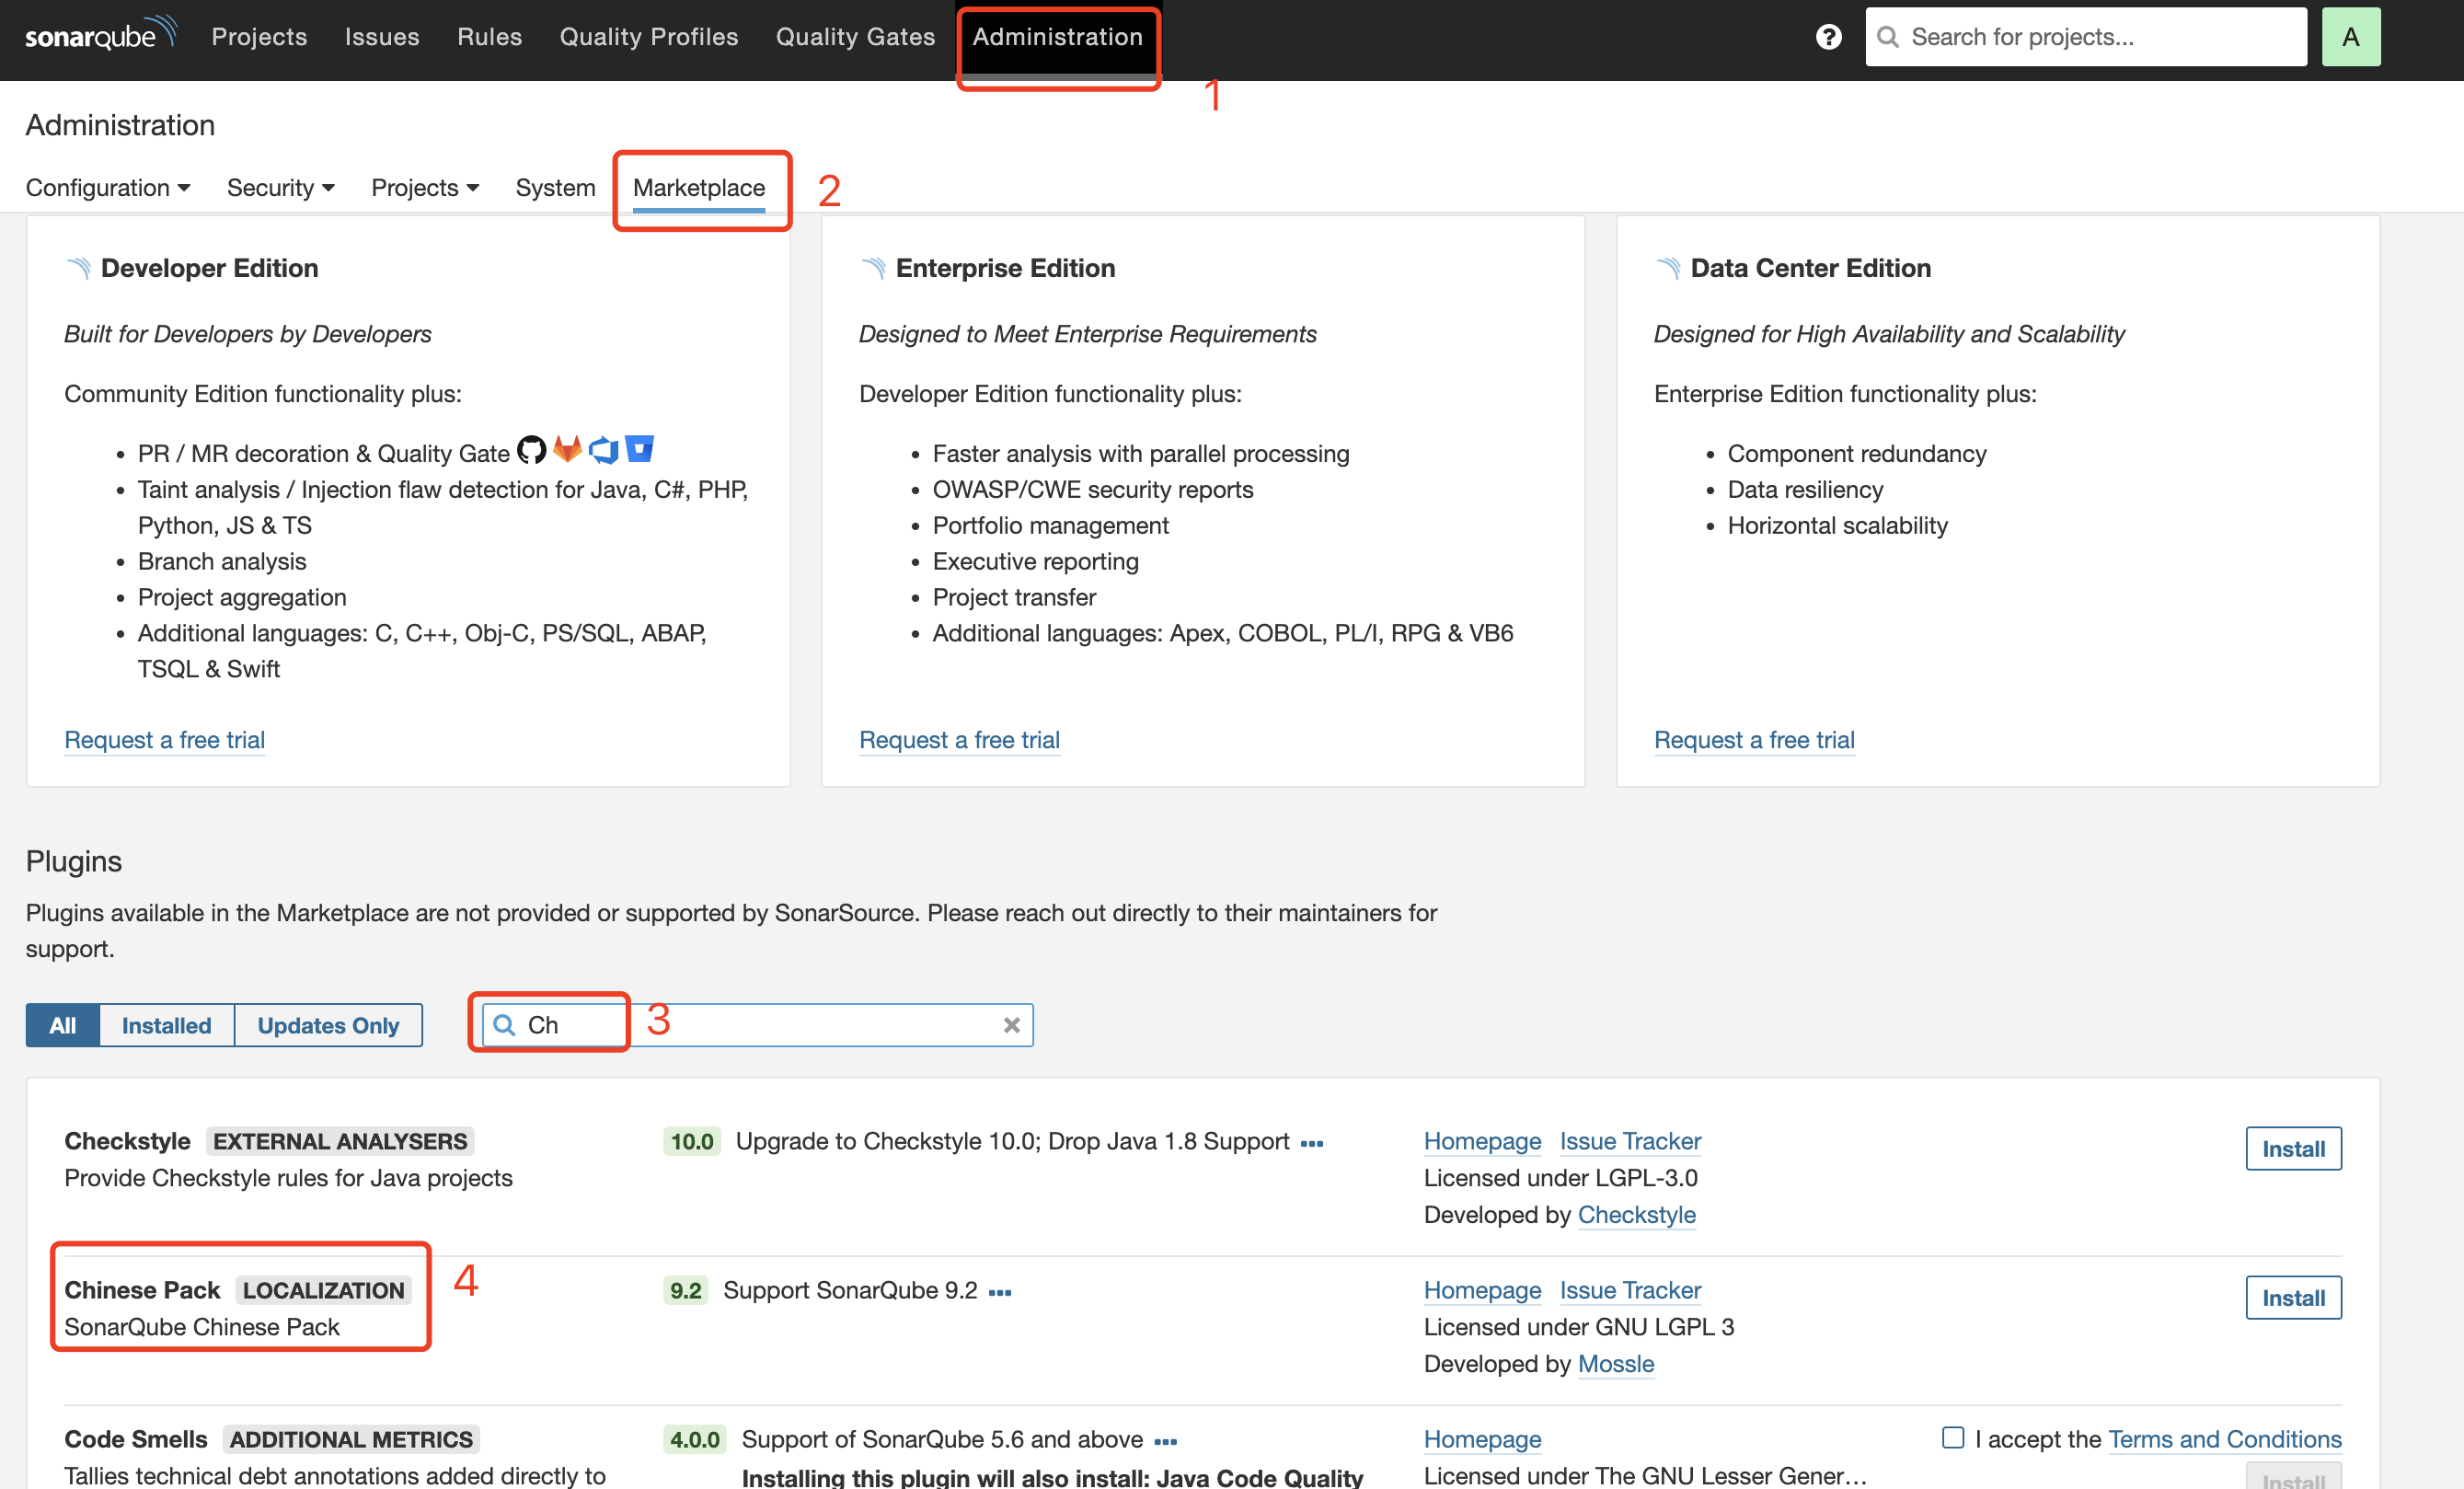This screenshot has height=1489, width=2464.
Task: Click the Code Smells plugin name
Action: click(136, 1439)
